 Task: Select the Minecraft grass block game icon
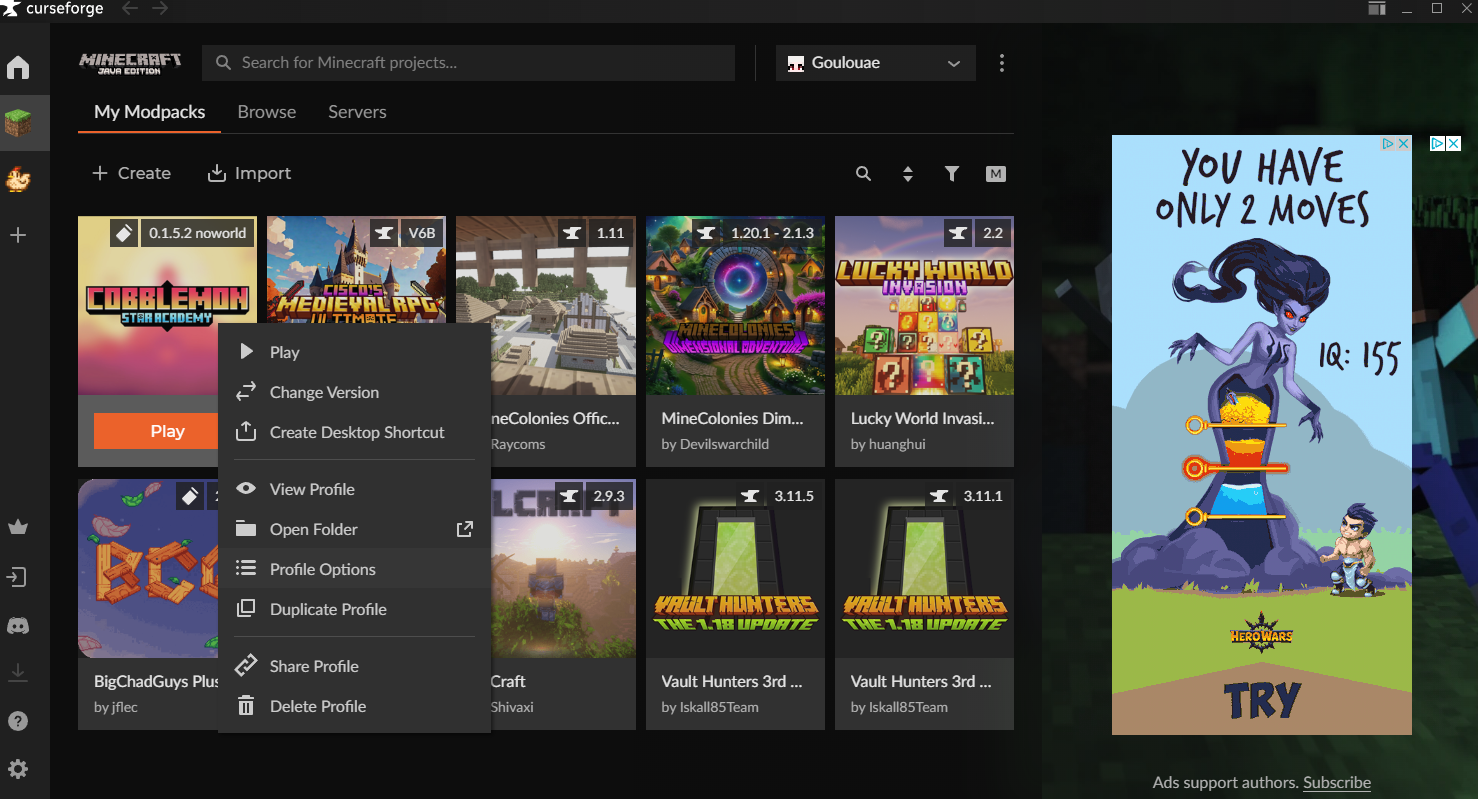click(x=18, y=124)
